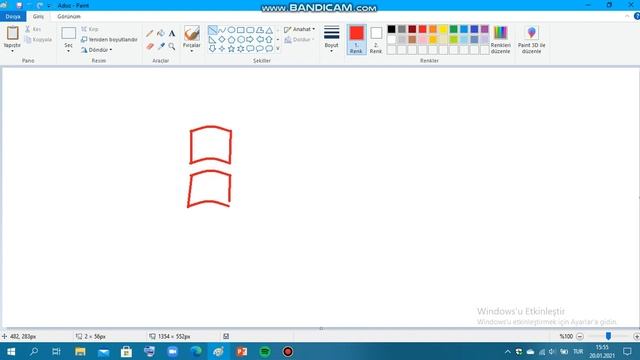Viewport: 640px width, 360px height.
Task: Select the Text tool (A icon)
Action: point(172,33)
